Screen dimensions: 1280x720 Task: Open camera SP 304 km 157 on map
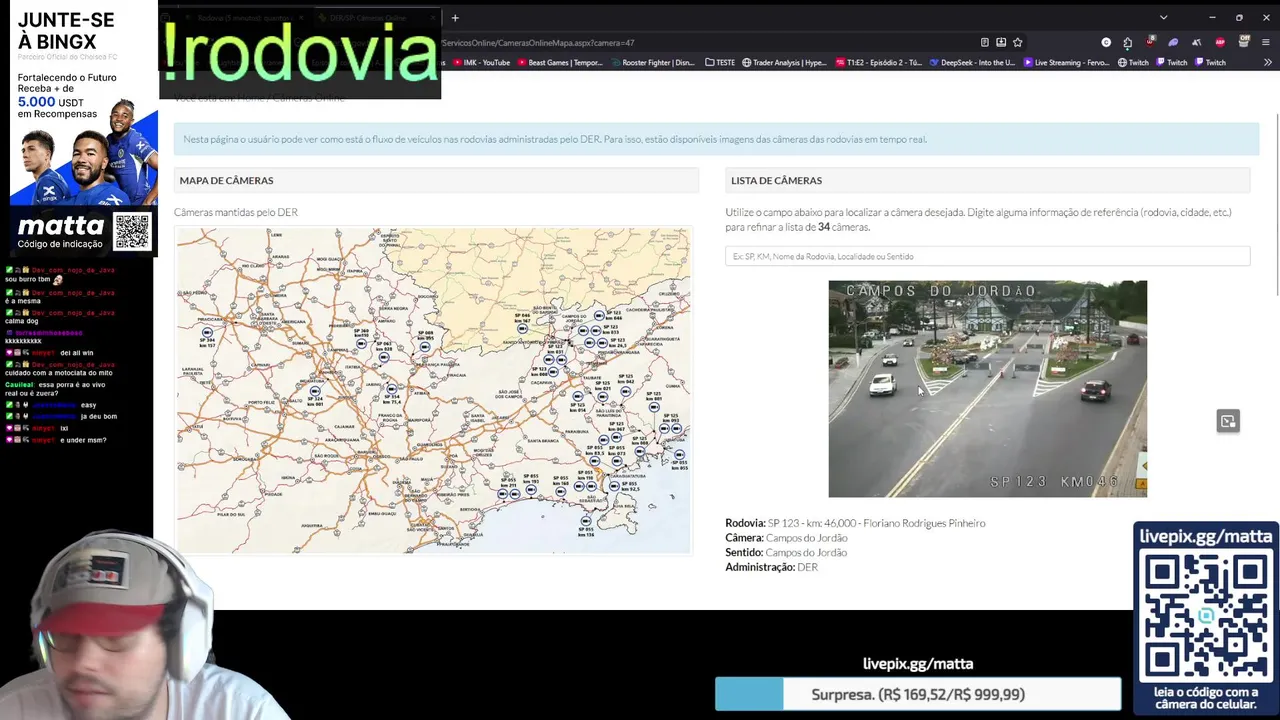[207, 332]
